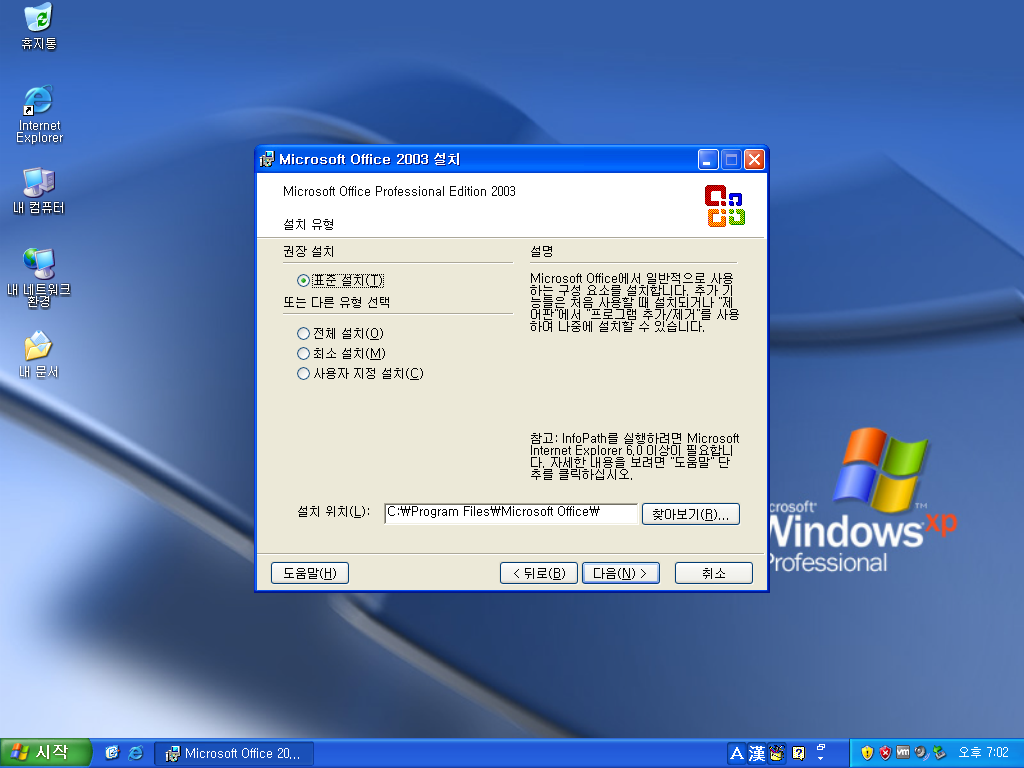Click the 설명 description heading
This screenshot has height=768, width=1024.
(541, 251)
